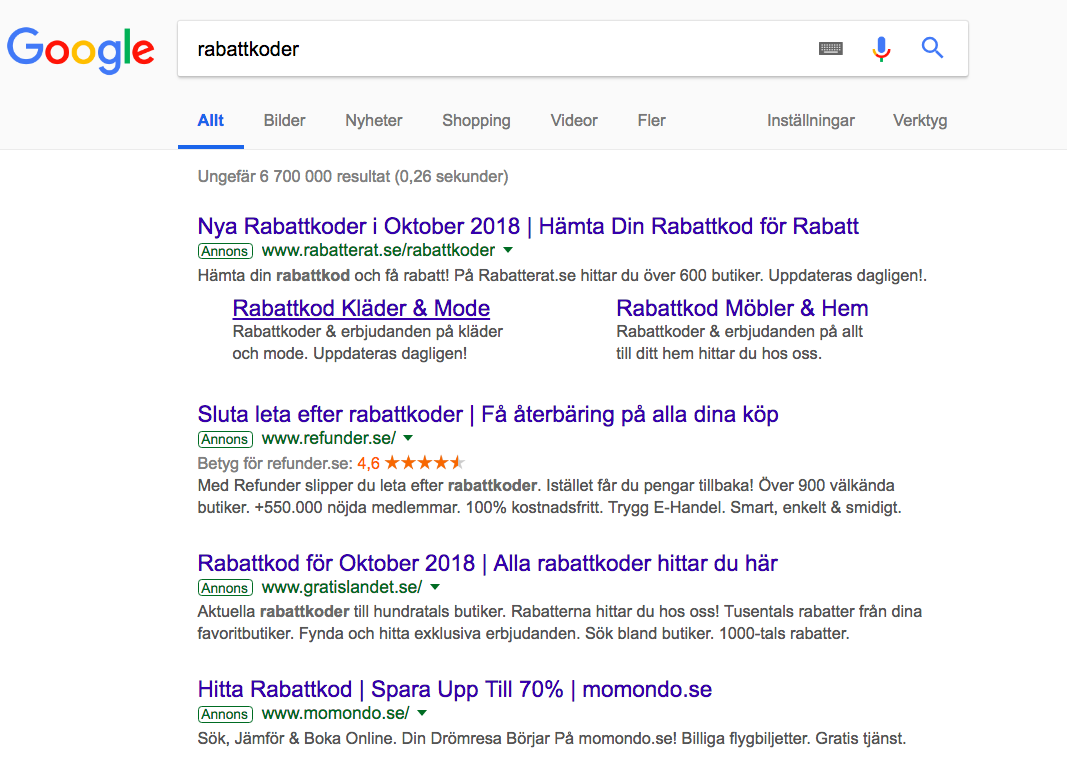Viewport: 1067px width, 759px height.
Task: Open the Fler menu
Action: tap(651, 120)
